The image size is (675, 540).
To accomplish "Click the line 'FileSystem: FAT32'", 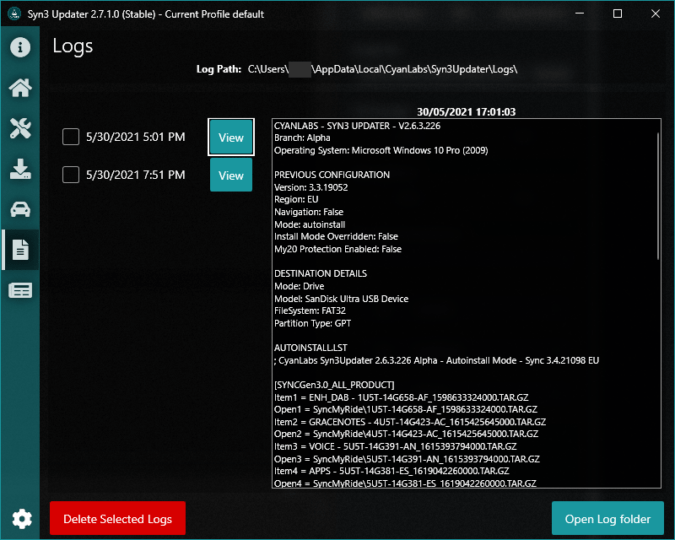I will 310,310.
